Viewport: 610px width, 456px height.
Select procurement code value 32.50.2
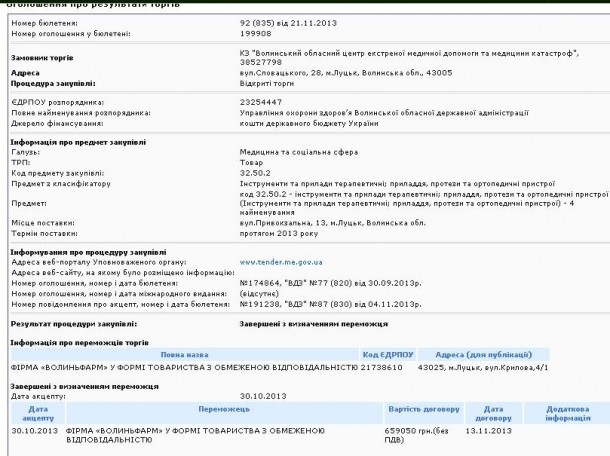tap(255, 173)
